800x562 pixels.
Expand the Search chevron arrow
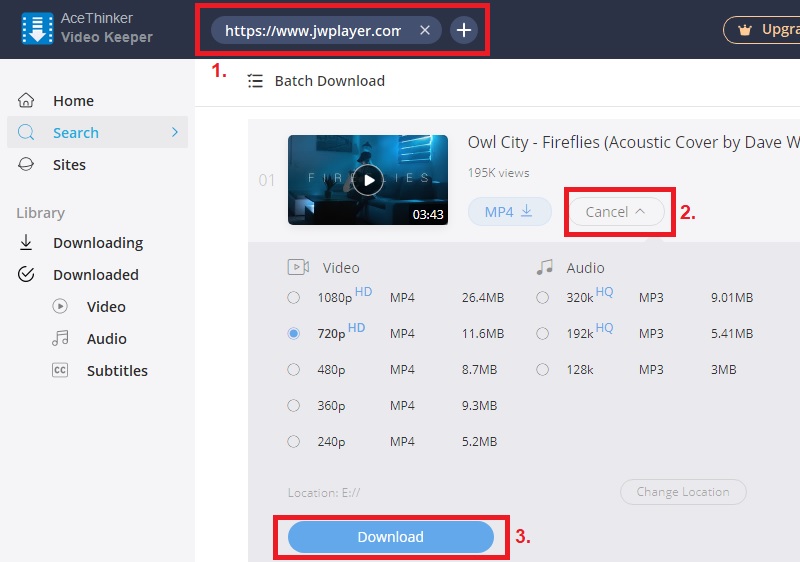pyautogui.click(x=175, y=133)
